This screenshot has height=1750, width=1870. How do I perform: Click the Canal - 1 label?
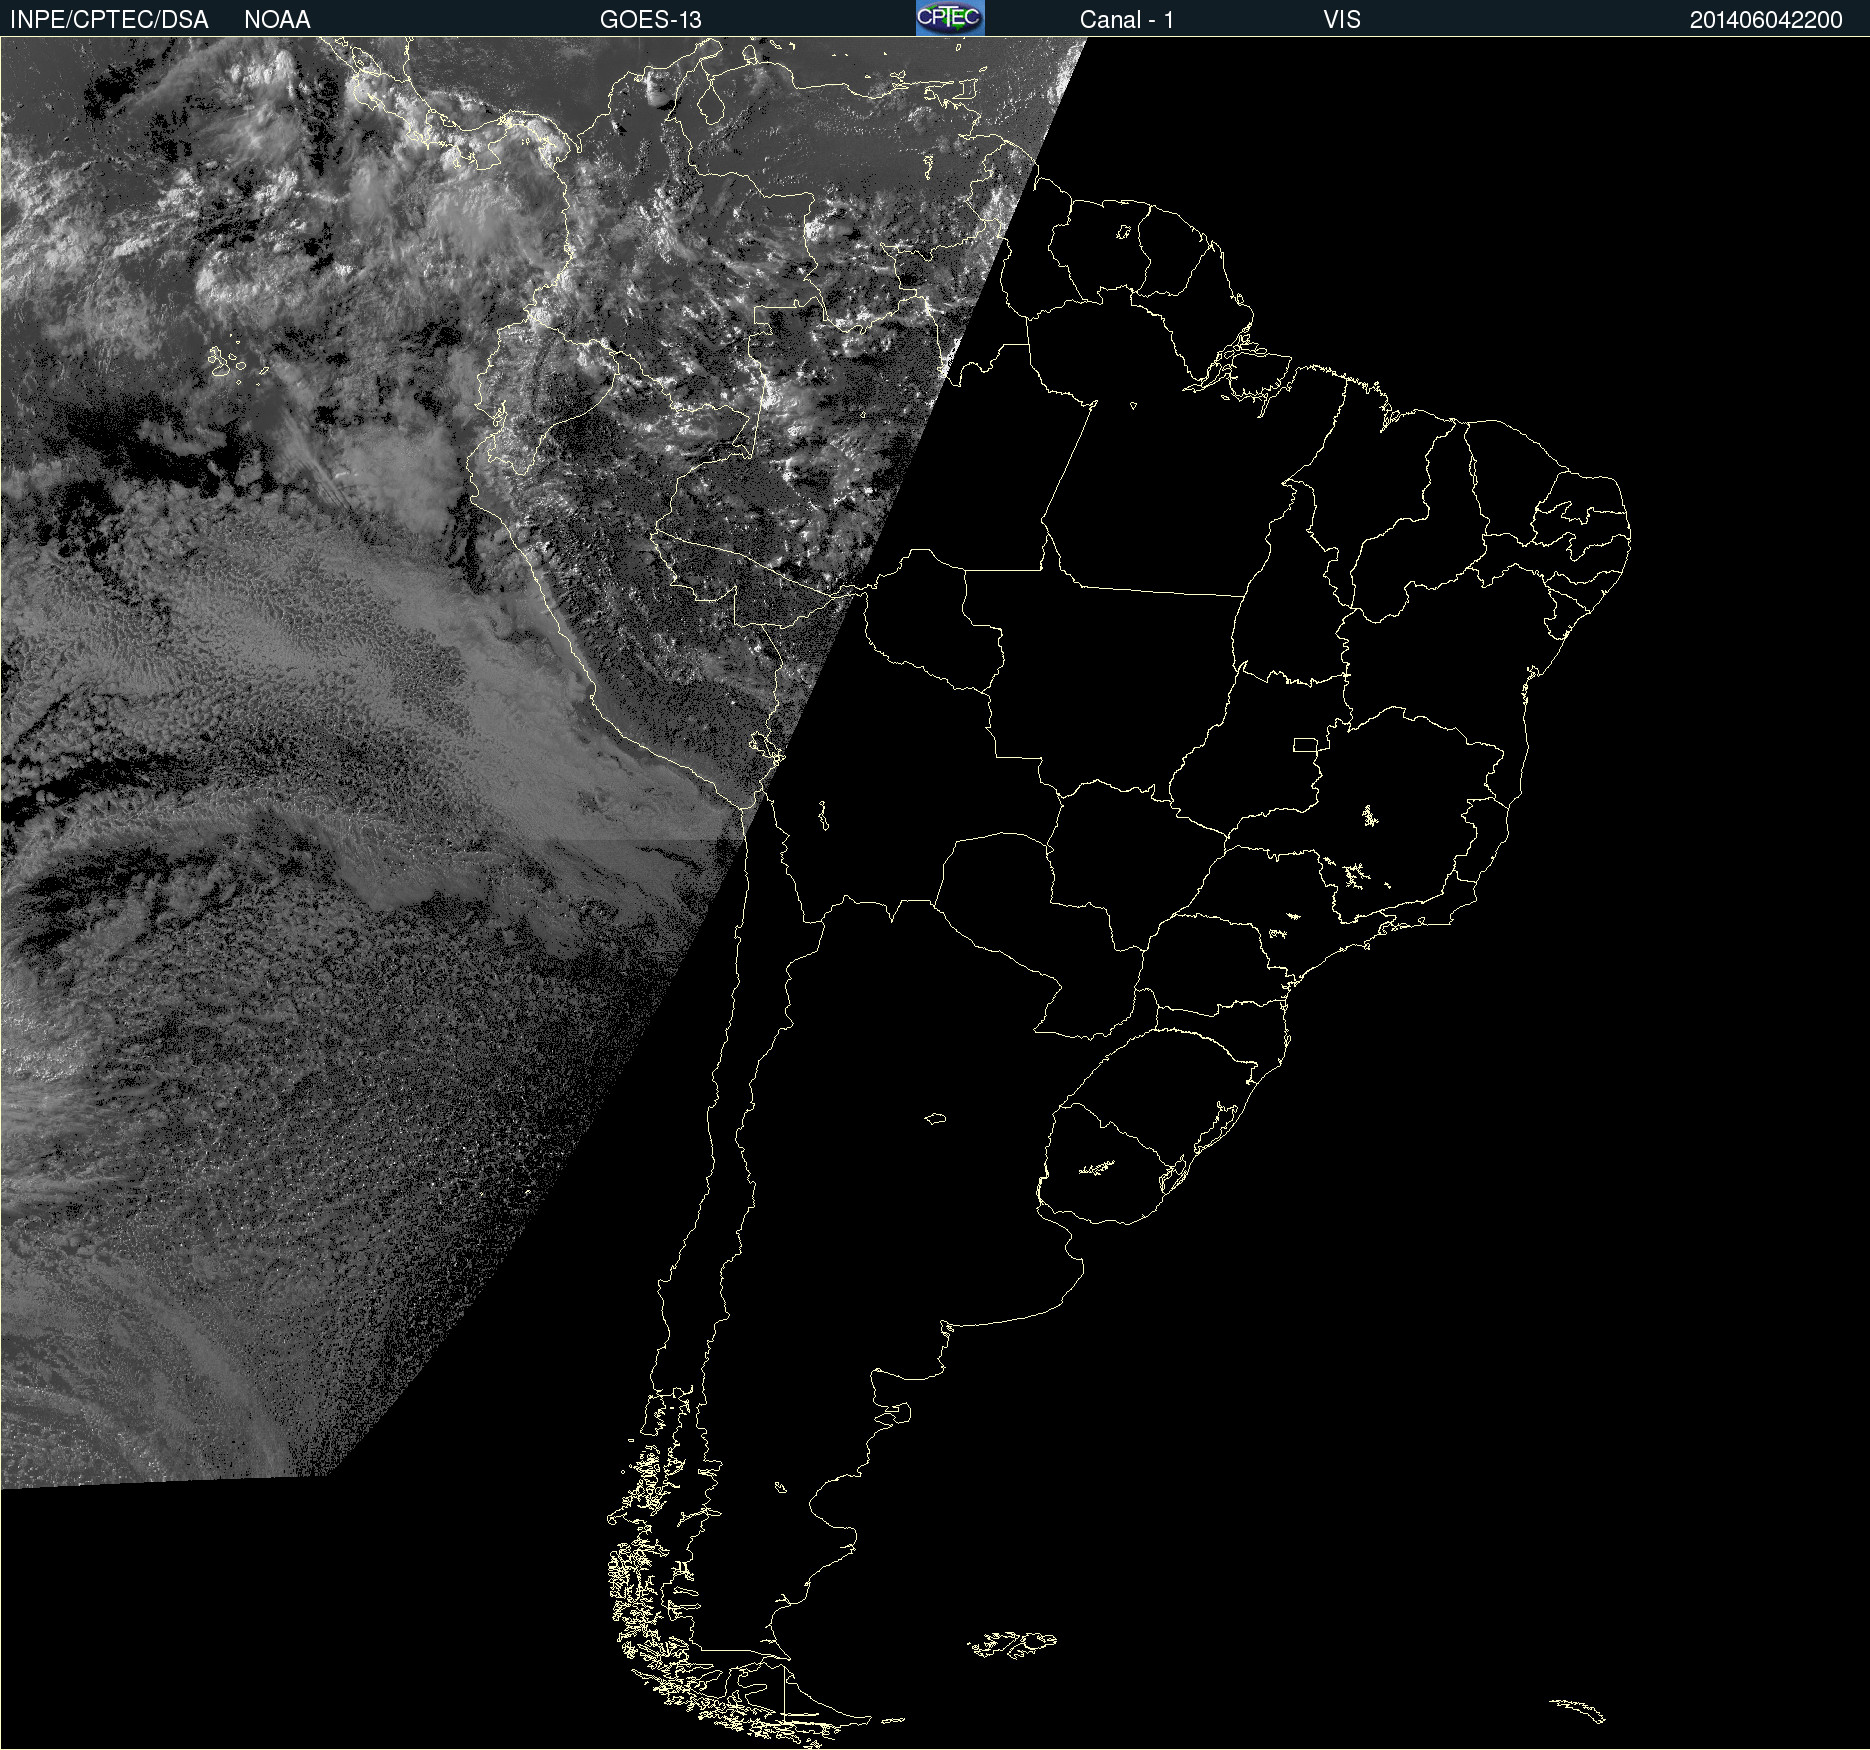[1126, 20]
